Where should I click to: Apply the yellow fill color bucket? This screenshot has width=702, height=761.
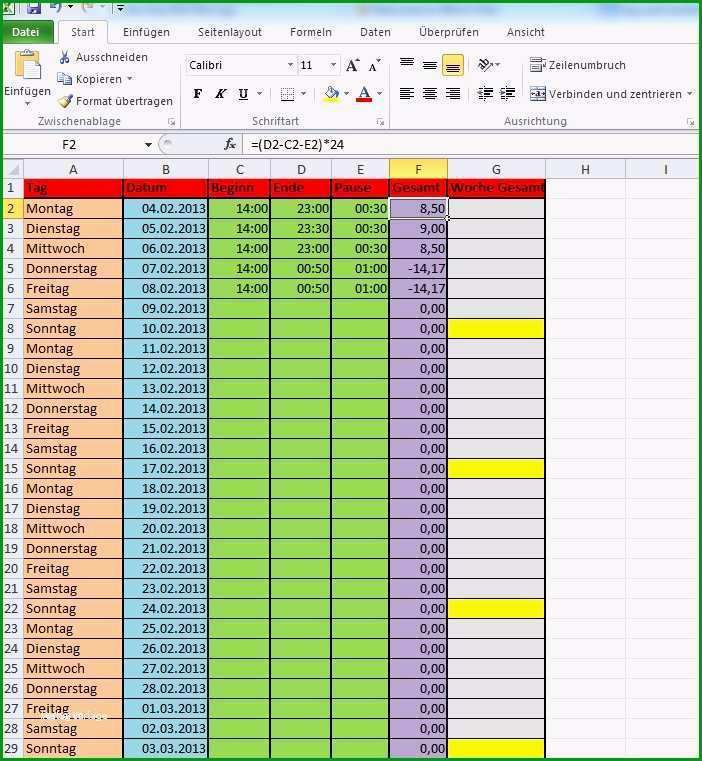click(332, 94)
